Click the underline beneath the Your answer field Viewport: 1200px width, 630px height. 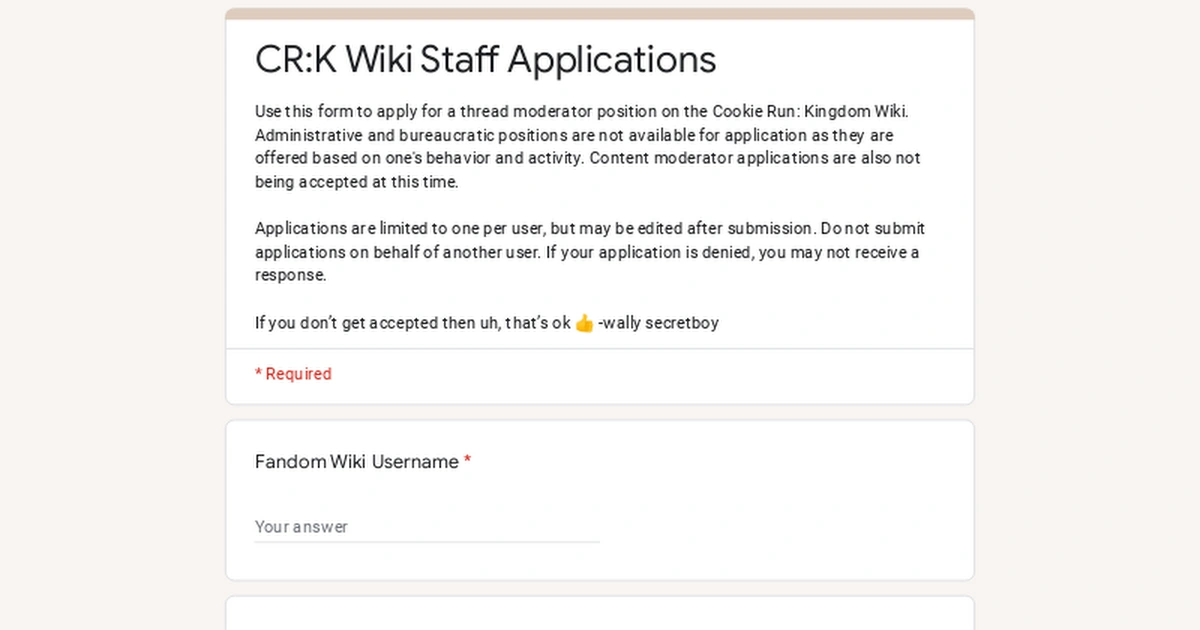tap(427, 542)
